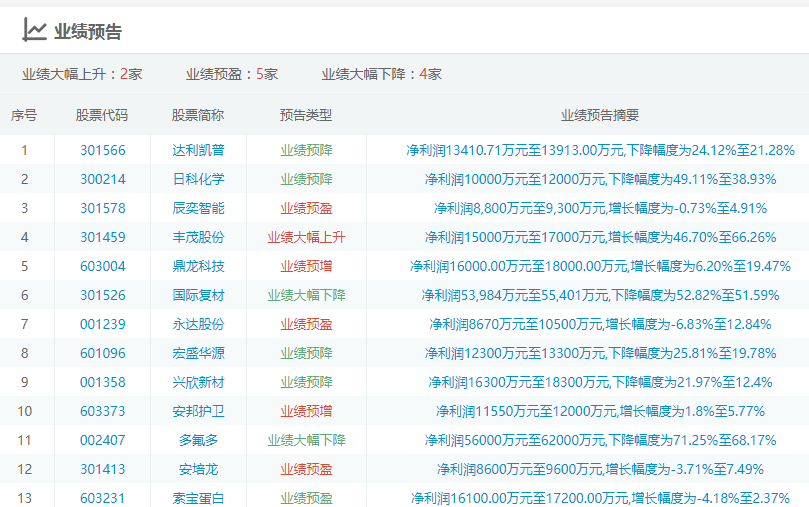The image size is (809, 507).
Task: Click 业绩大幅下降 type in 多氟多 row
Action: (x=306, y=440)
